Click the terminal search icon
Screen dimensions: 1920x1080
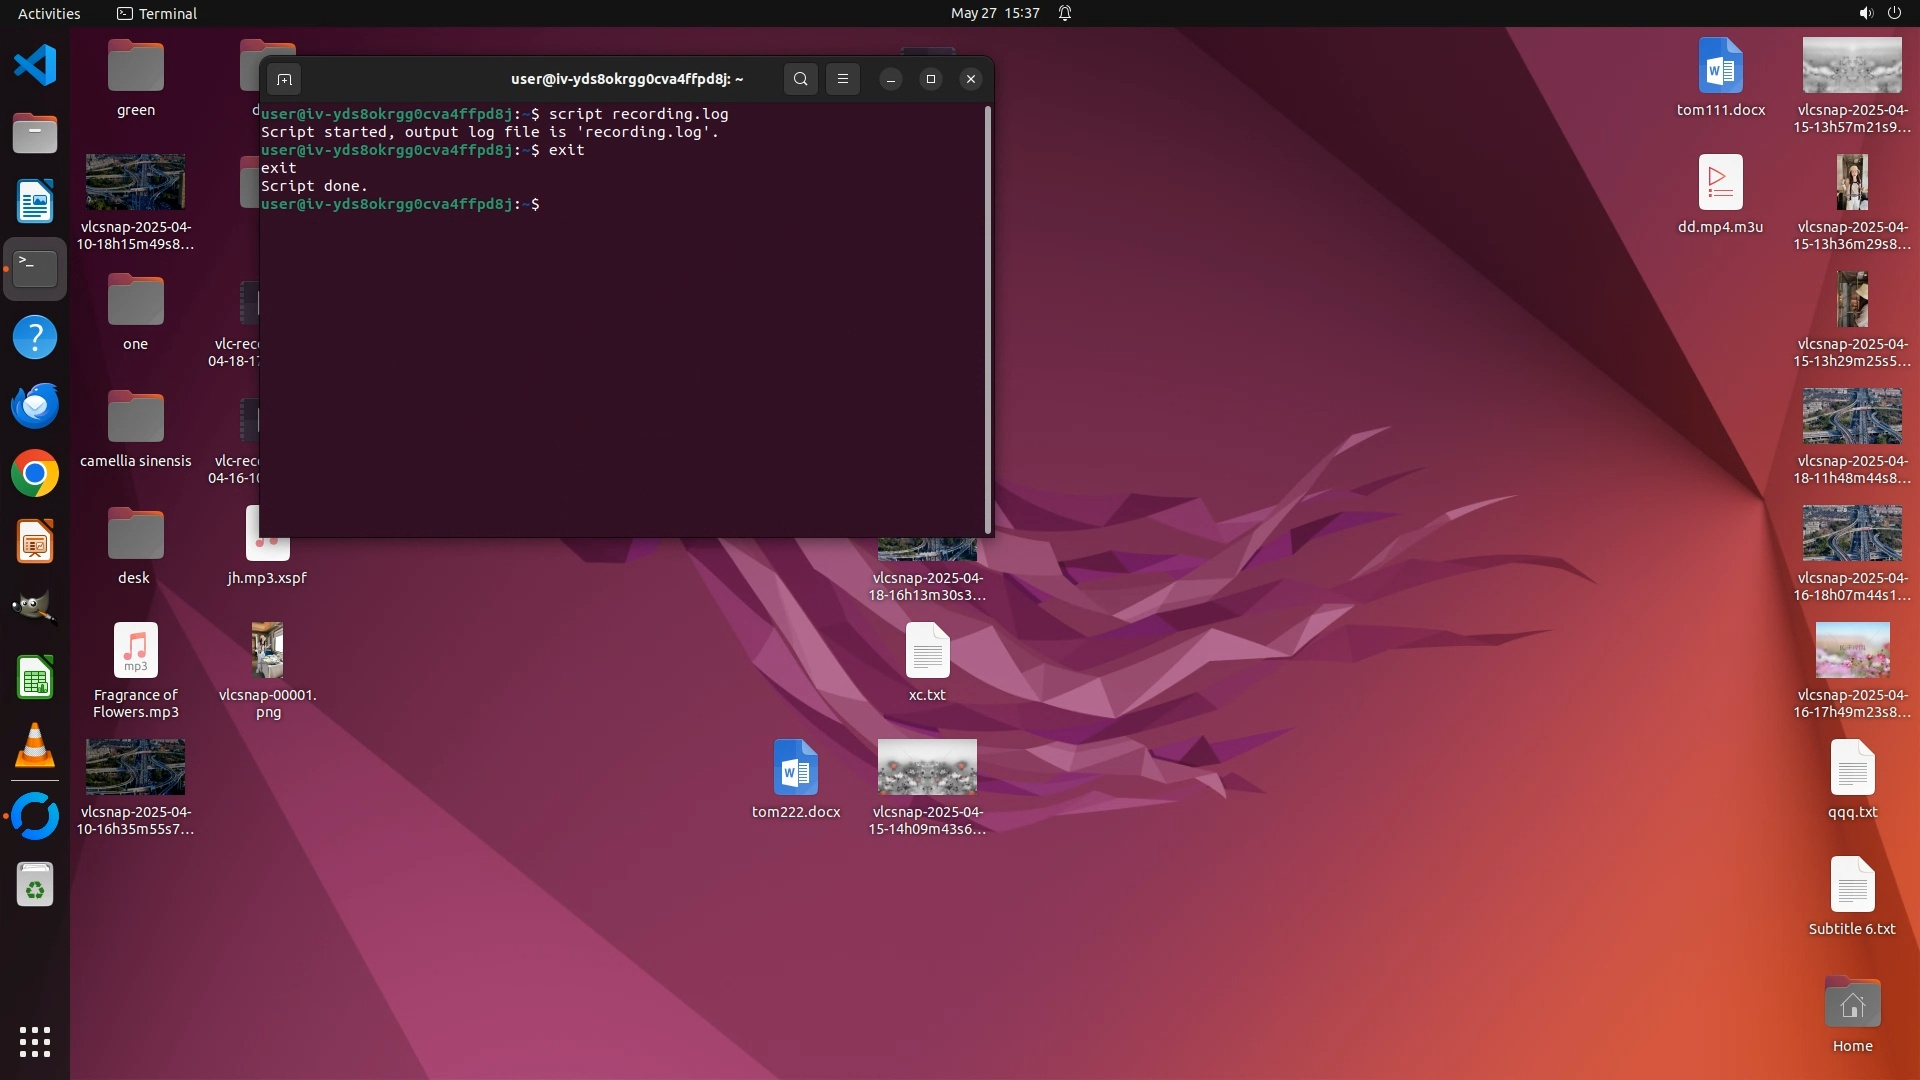[800, 79]
